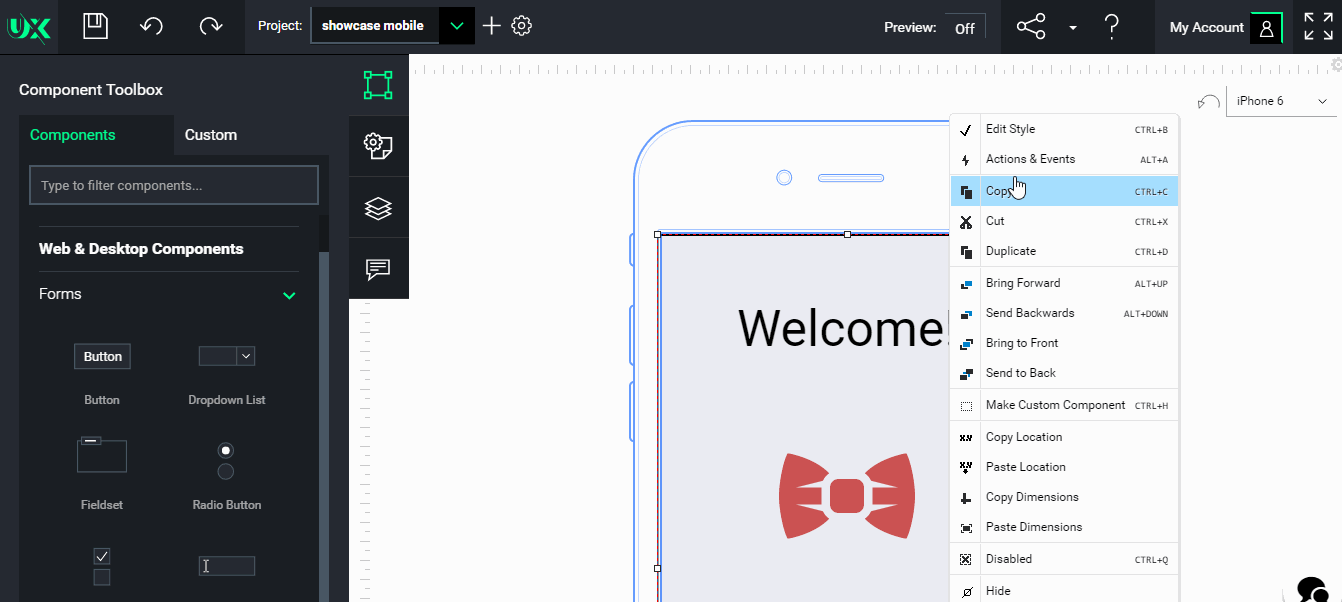This screenshot has height=602, width=1342.
Task: Save project with floppy disk icon
Action: (95, 26)
